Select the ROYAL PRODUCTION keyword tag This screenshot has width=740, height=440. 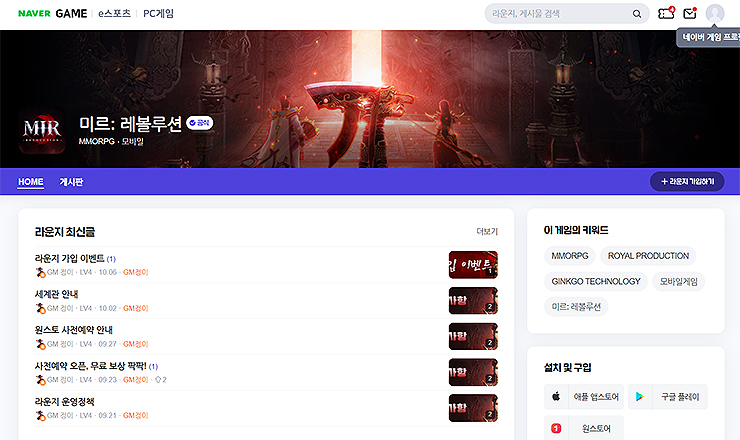point(648,256)
